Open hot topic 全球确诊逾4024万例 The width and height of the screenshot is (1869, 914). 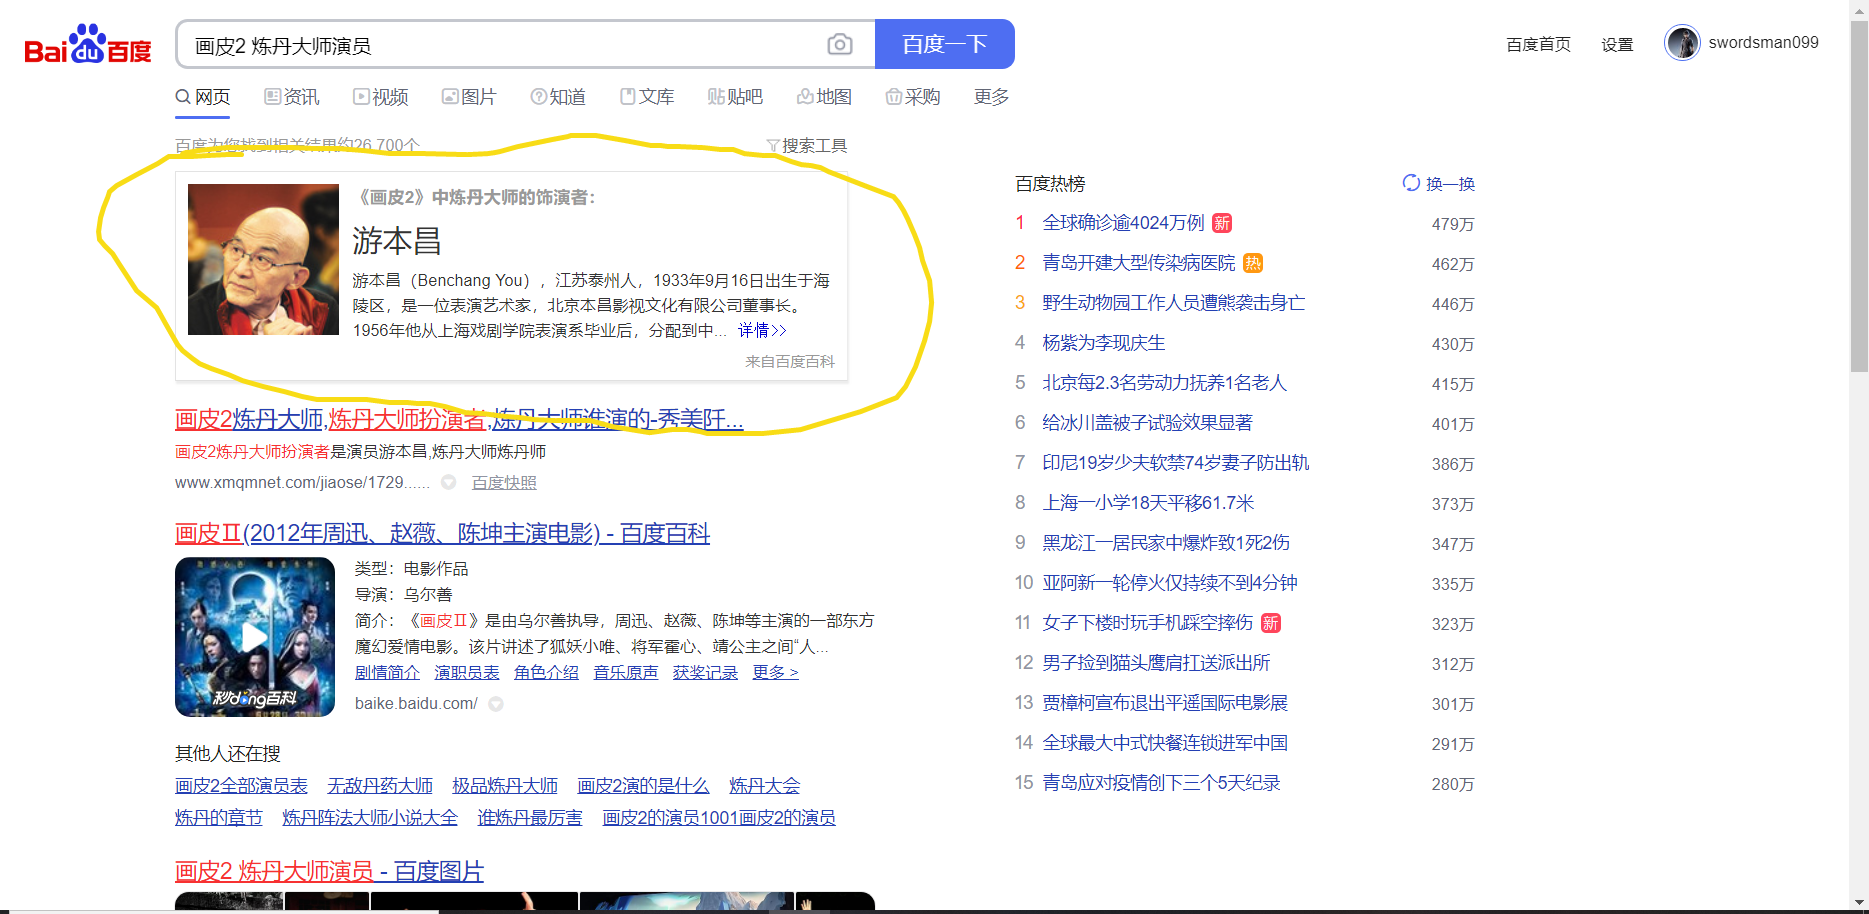point(1123,223)
